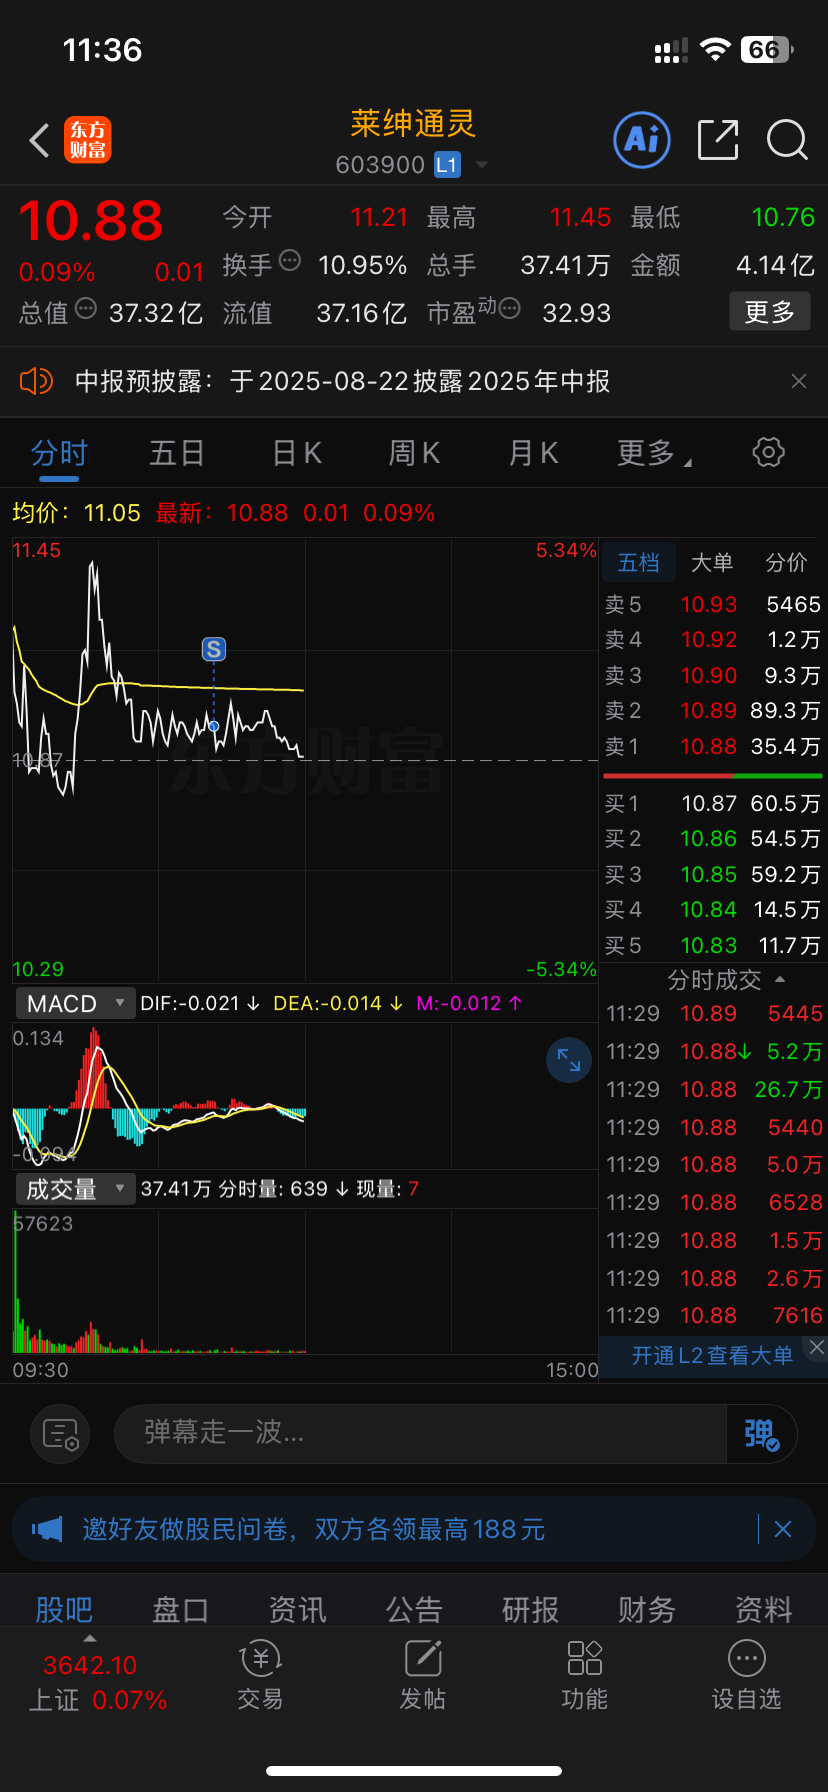Collapse the 分时成交 section arrow
Image resolution: width=828 pixels, height=1792 pixels.
point(780,980)
